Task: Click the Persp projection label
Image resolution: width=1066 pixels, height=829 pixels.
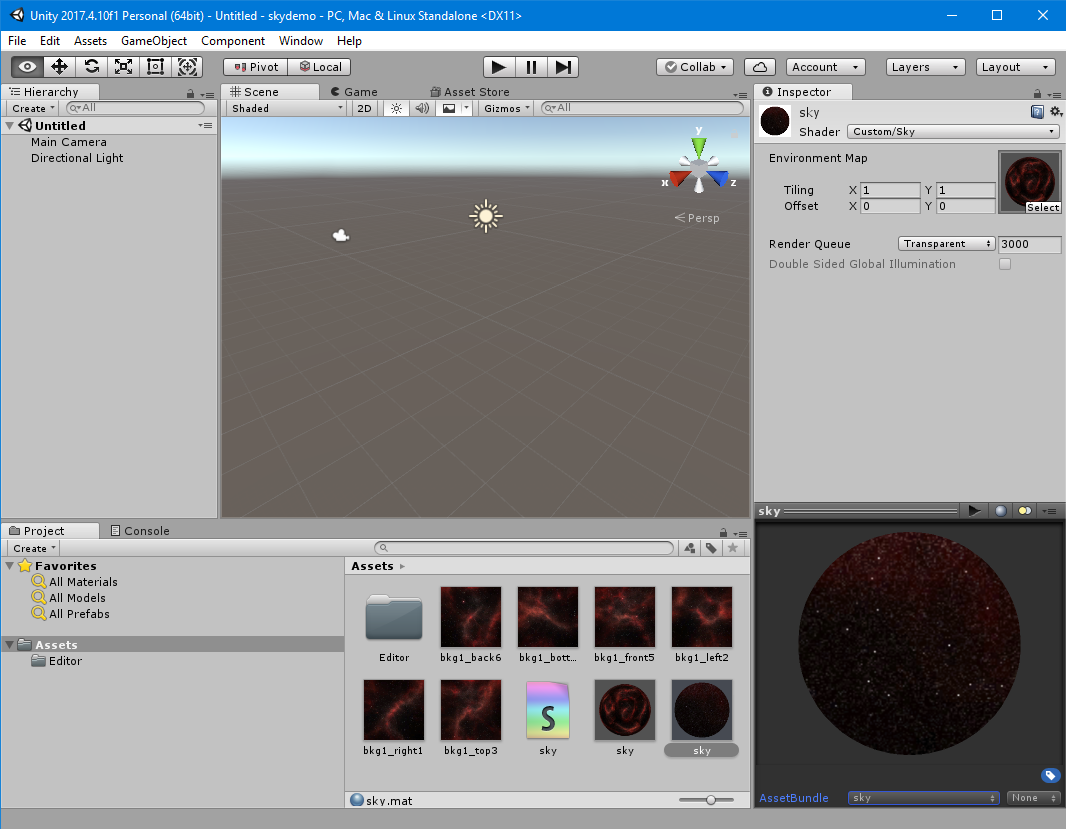Action: click(697, 218)
